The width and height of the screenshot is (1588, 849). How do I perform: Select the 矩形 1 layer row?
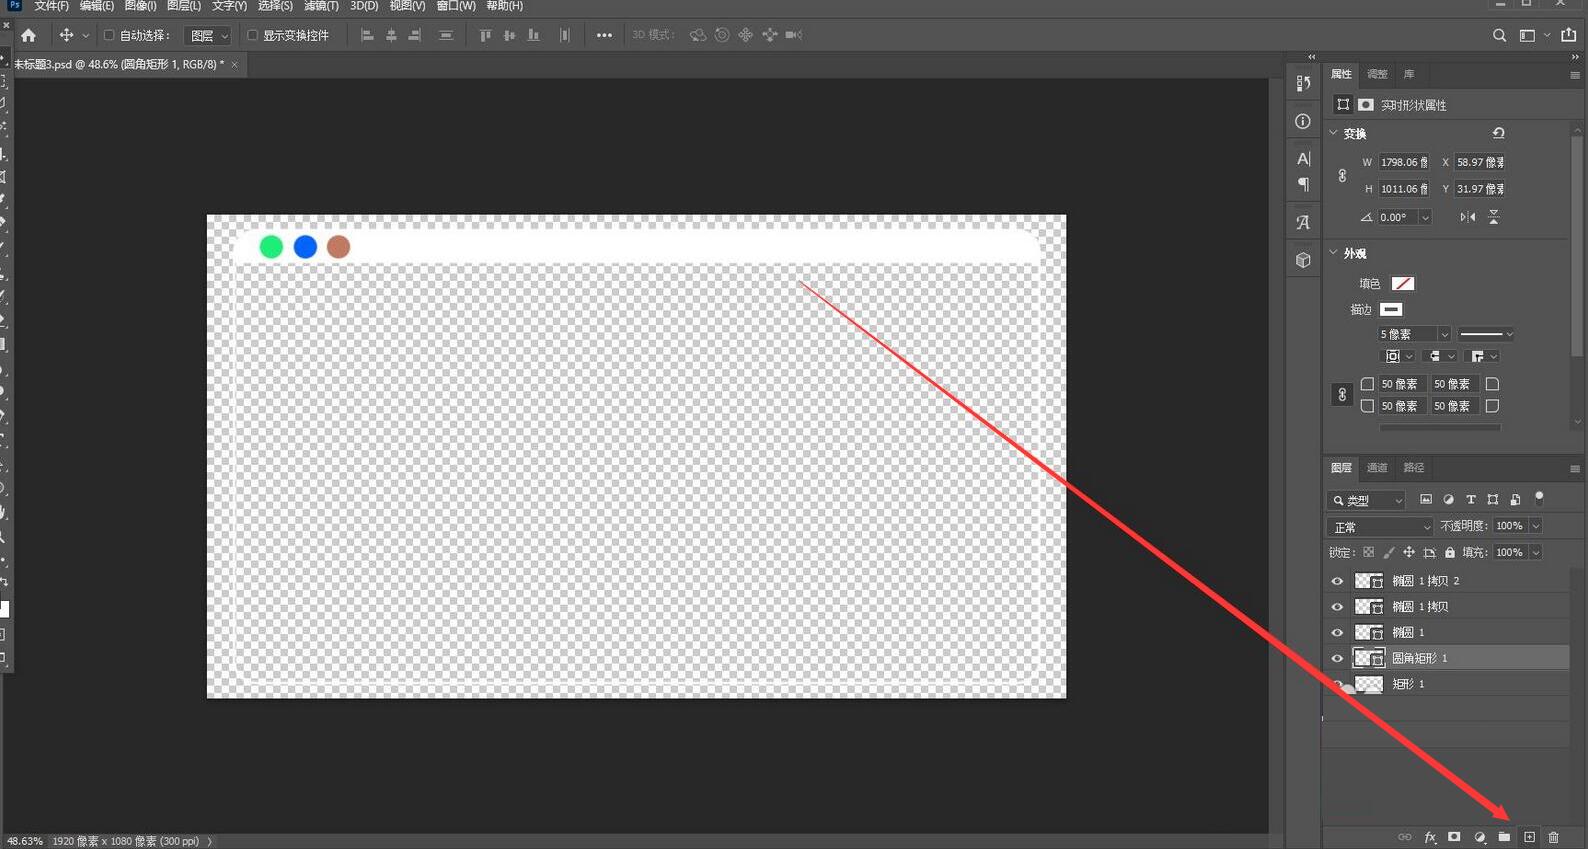[1445, 684]
